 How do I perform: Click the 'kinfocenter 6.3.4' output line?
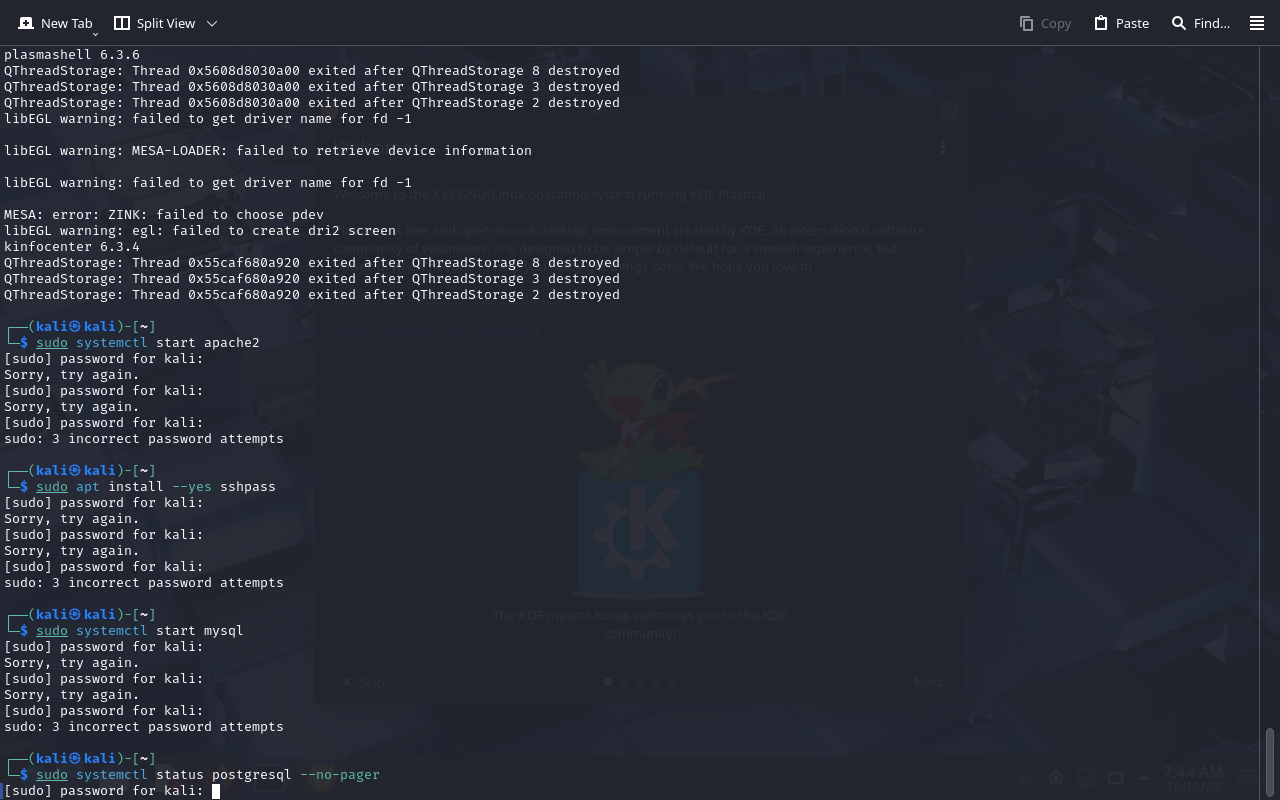point(72,247)
